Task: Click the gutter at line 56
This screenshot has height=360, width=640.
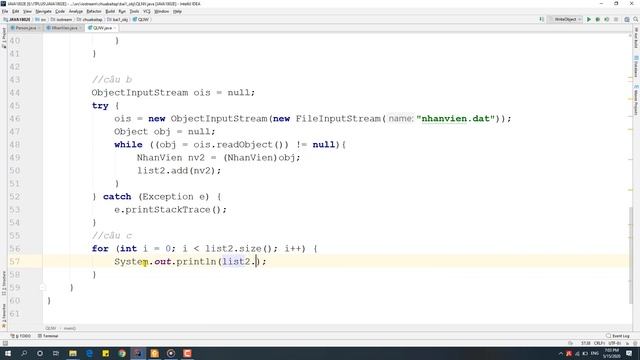Action: [24, 248]
